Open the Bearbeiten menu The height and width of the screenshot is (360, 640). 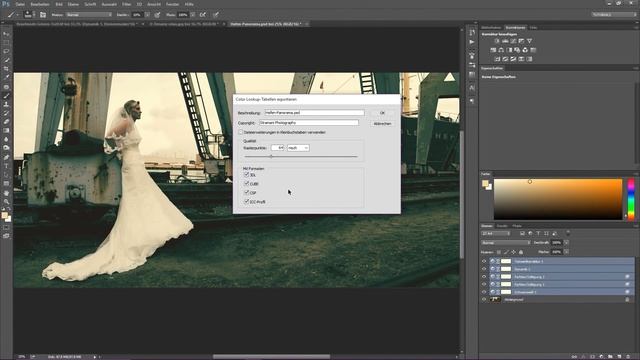[40, 4]
